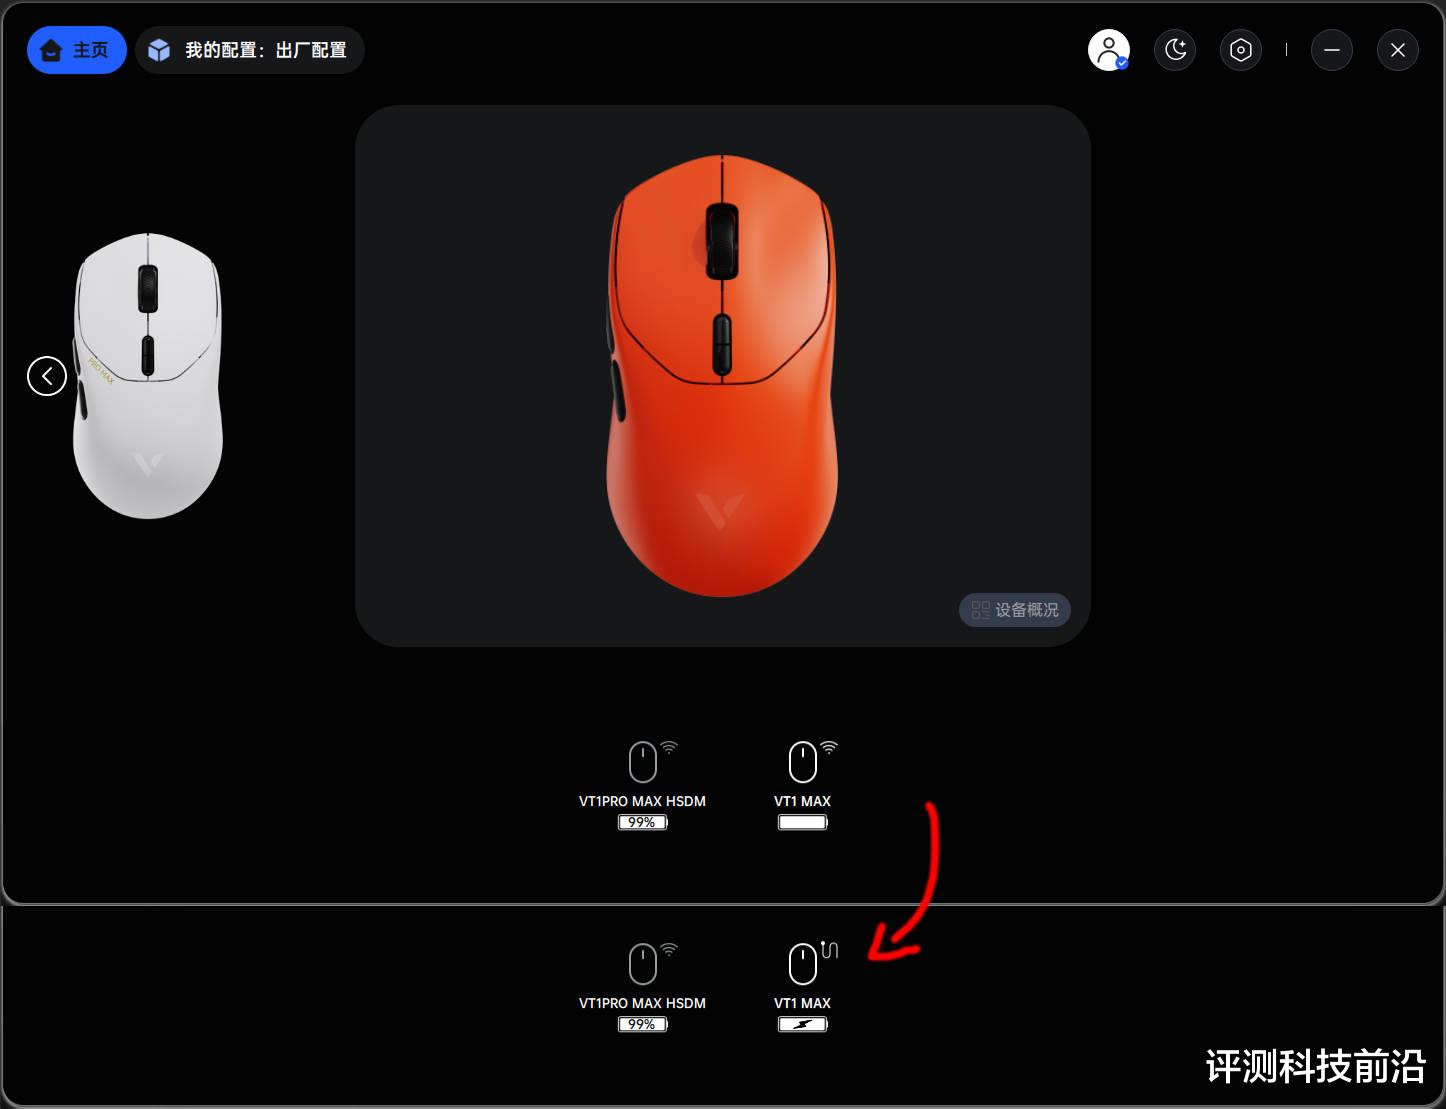Screen dimensions: 1446x1109
Task: Minimize the application window
Action: [x=1332, y=49]
